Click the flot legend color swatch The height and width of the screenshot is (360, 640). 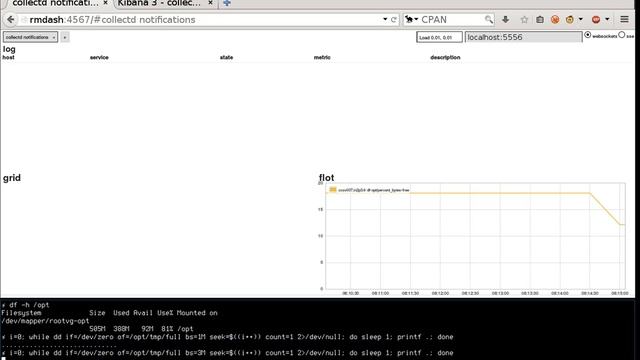point(333,190)
